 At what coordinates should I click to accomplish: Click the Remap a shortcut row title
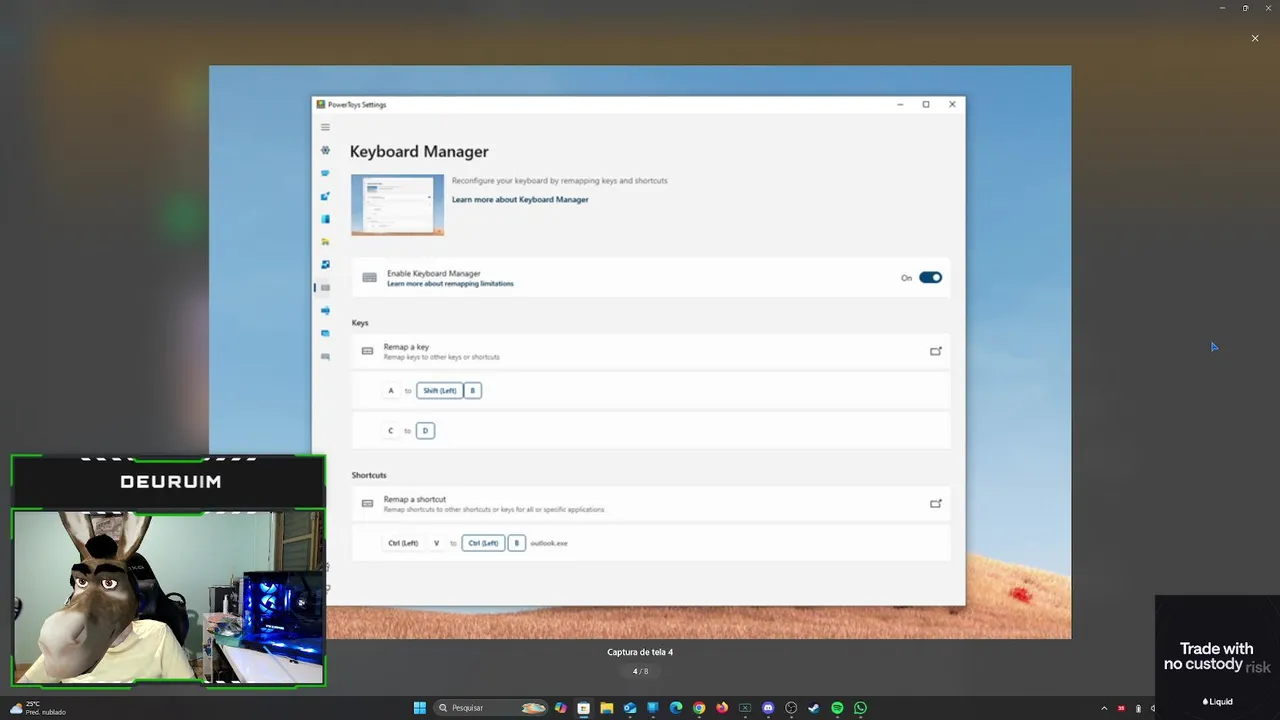pyautogui.click(x=415, y=499)
